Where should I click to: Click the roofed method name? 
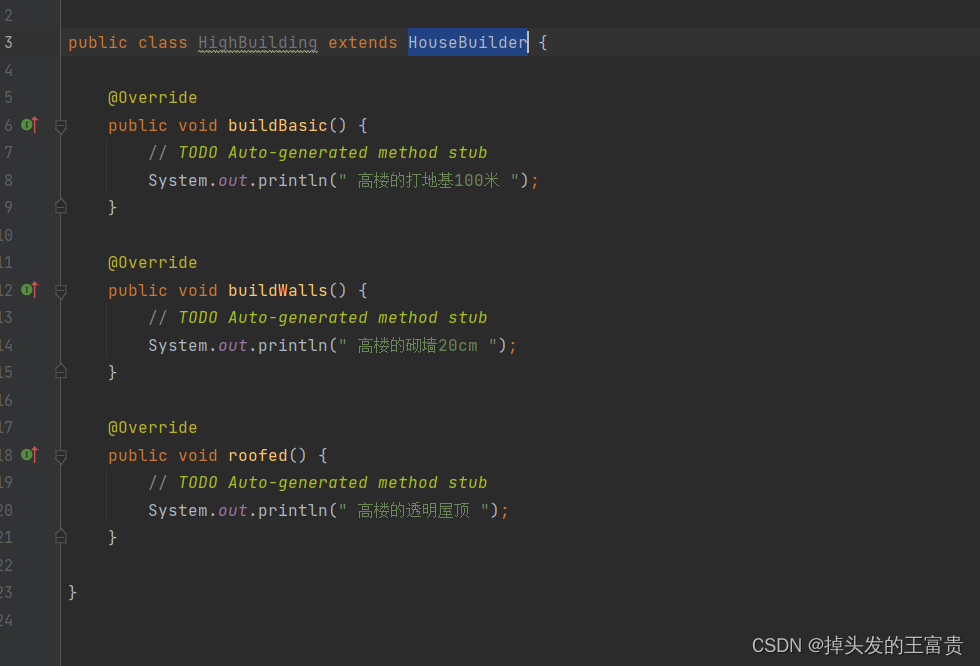[258, 455]
